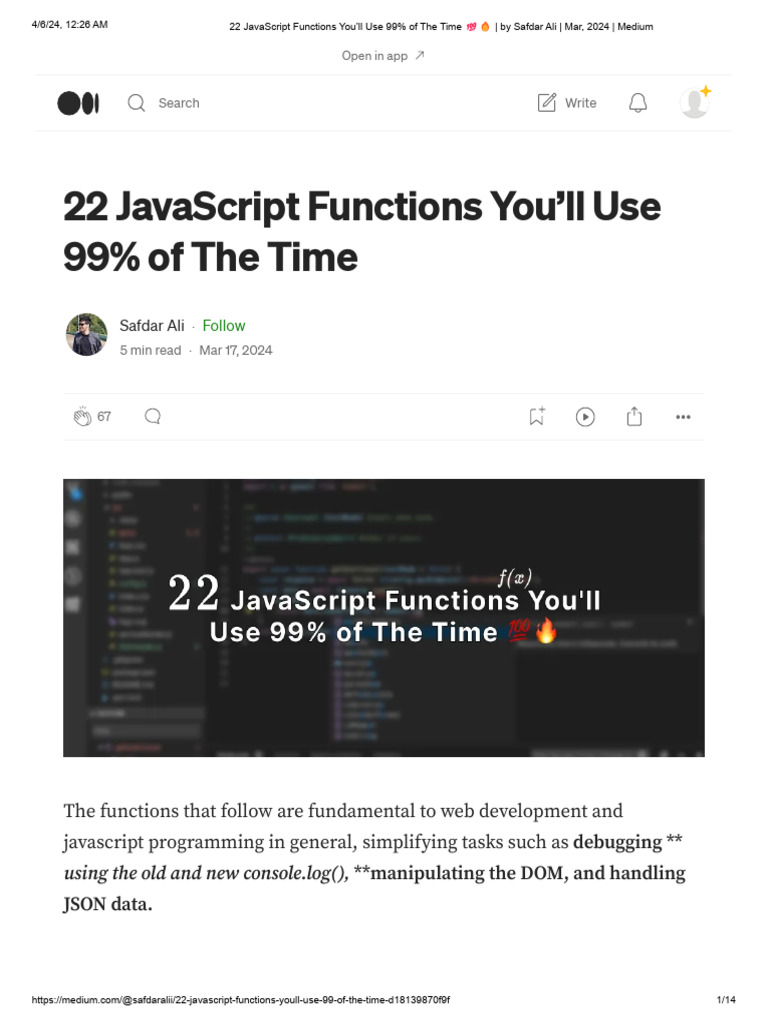
Task: Follow author Safdar Ali
Action: pyautogui.click(x=223, y=326)
